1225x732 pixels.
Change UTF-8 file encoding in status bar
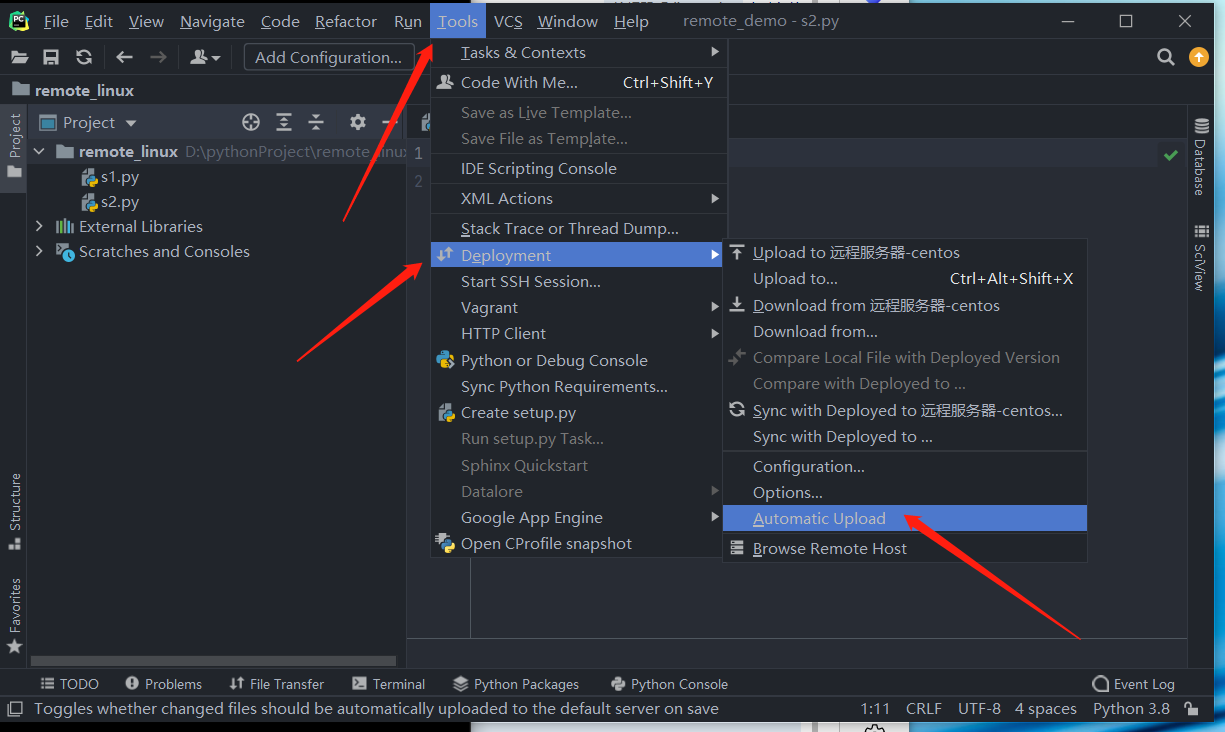point(979,708)
